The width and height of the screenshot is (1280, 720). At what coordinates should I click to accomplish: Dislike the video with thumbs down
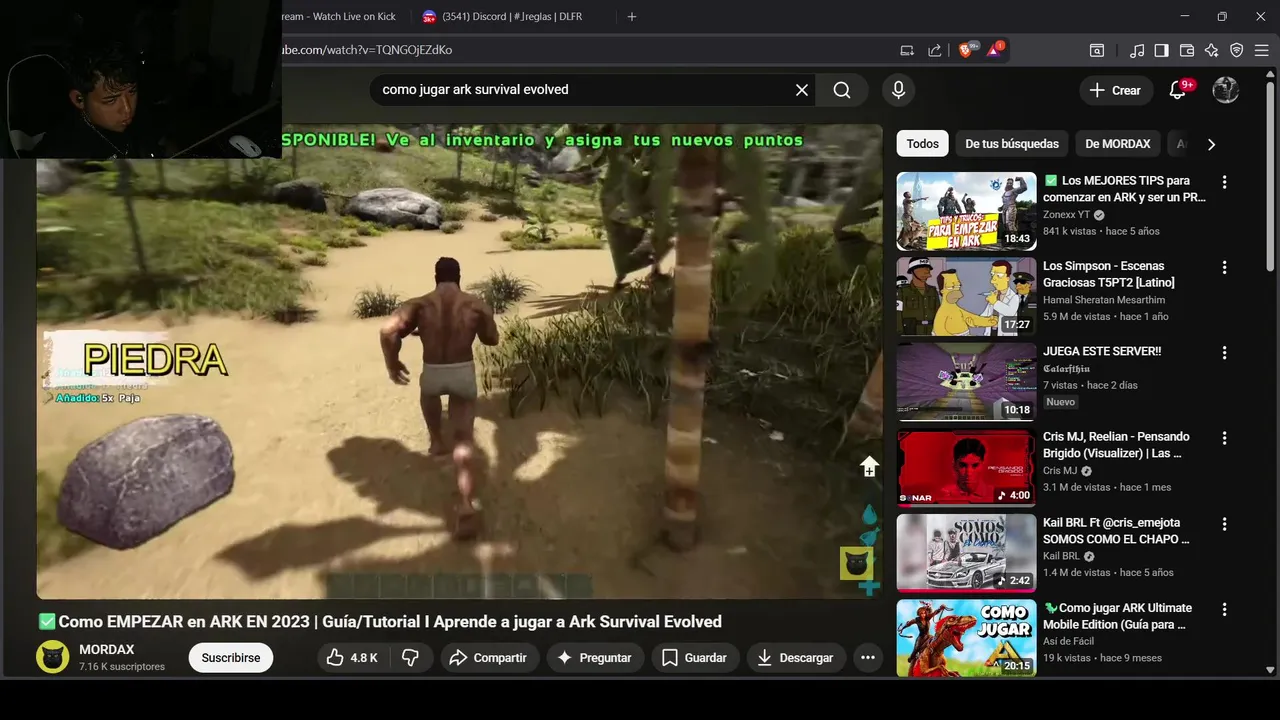tap(411, 657)
